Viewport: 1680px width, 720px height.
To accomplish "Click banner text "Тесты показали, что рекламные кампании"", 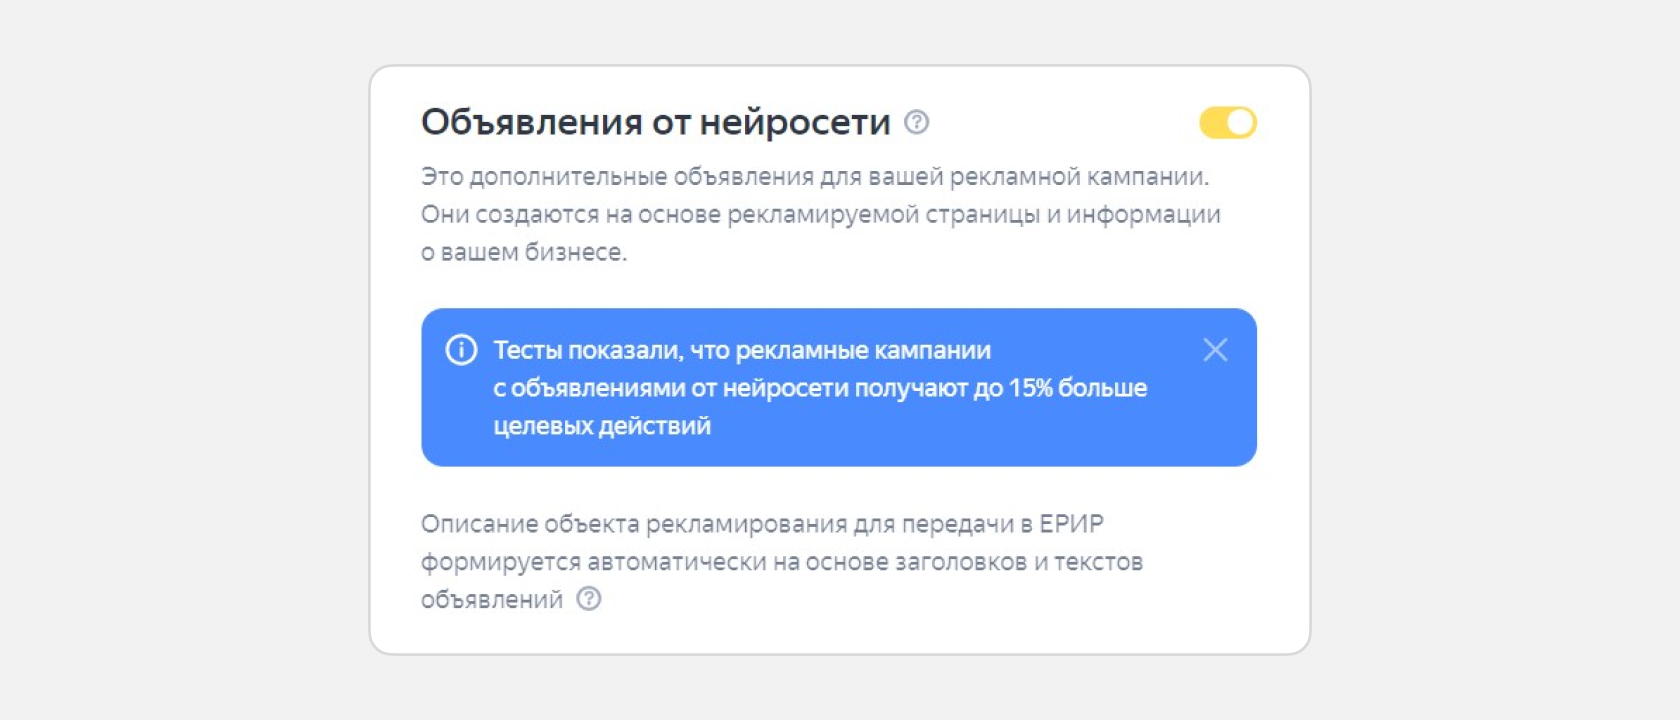I will 742,351.
